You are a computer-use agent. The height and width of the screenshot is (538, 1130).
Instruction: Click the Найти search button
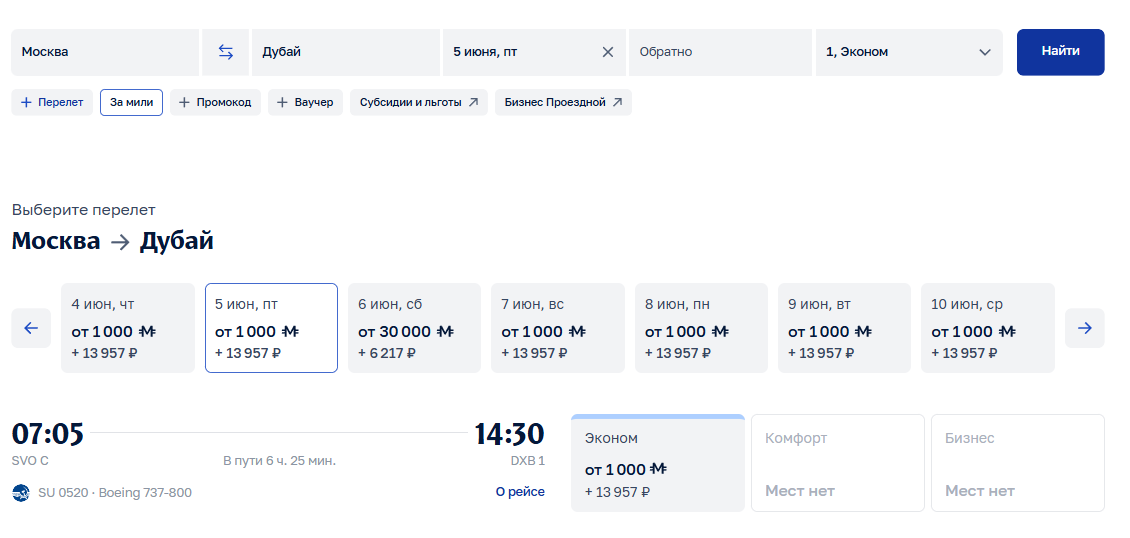point(1060,52)
